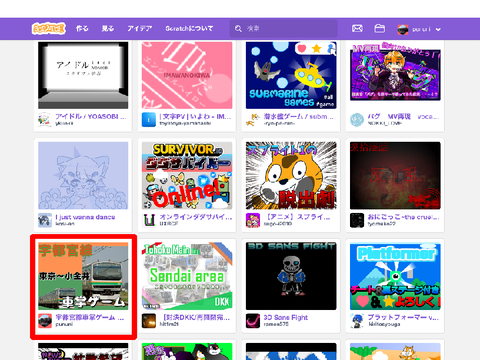The height and width of the screenshot is (360, 480).
Task: Click the '3D Sans Fight' title link
Action: [x=286, y=317]
